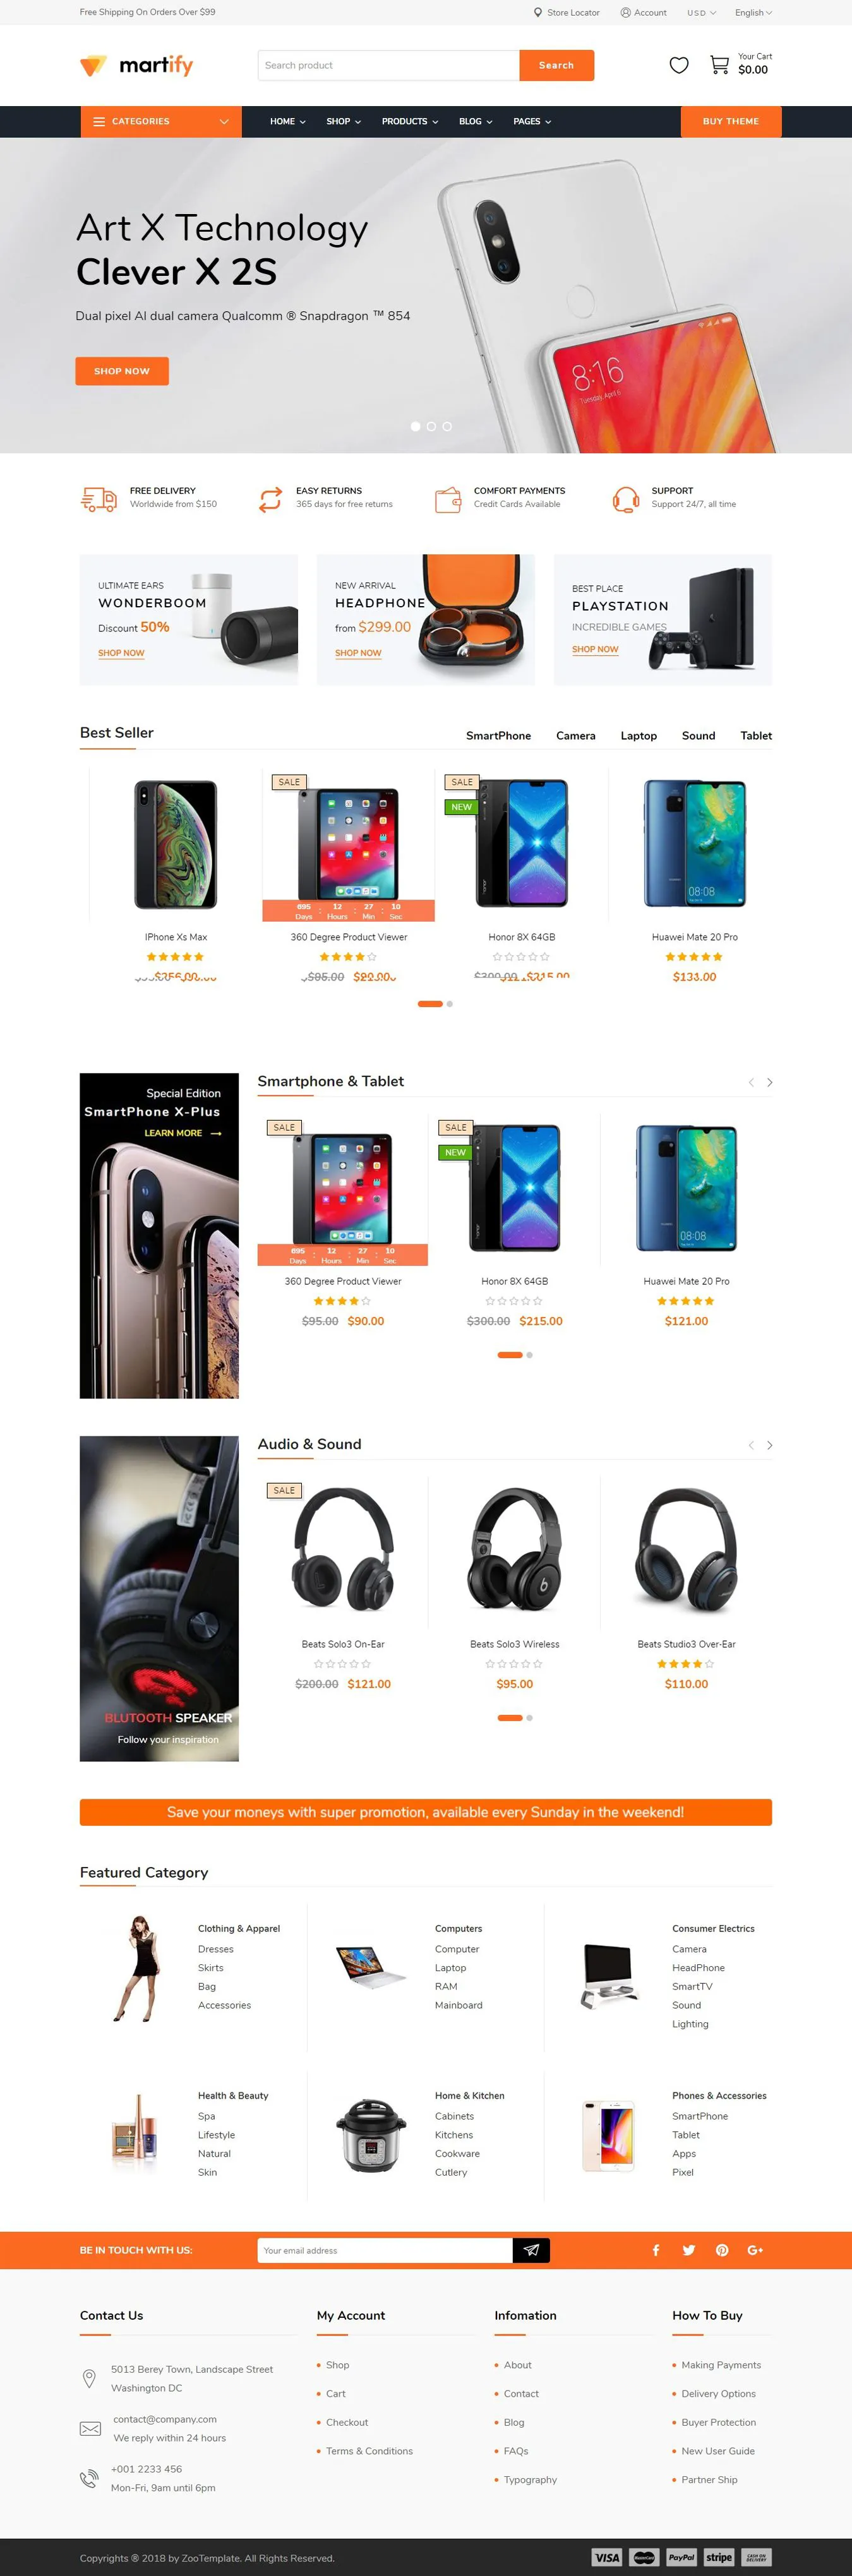852x2576 pixels.
Task: Select the third hero slider dot
Action: point(447,426)
